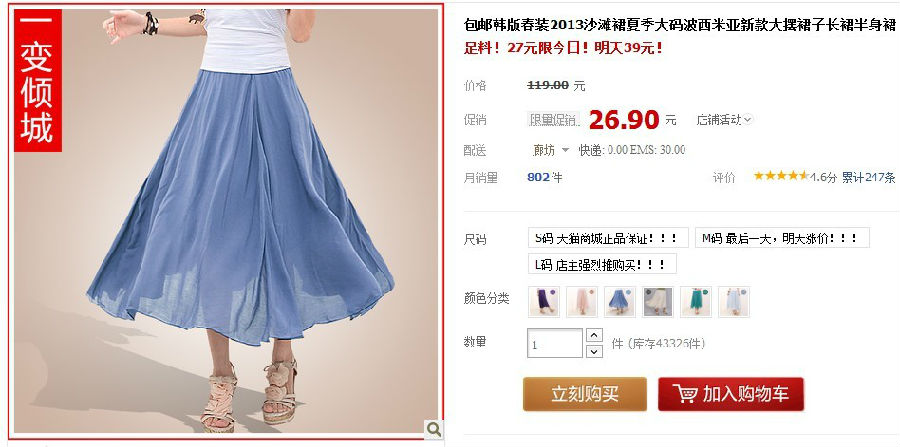Image resolution: width=900 pixels, height=447 pixels.
Task: Open the 廊坊 delivery location dropdown
Action: (550, 150)
